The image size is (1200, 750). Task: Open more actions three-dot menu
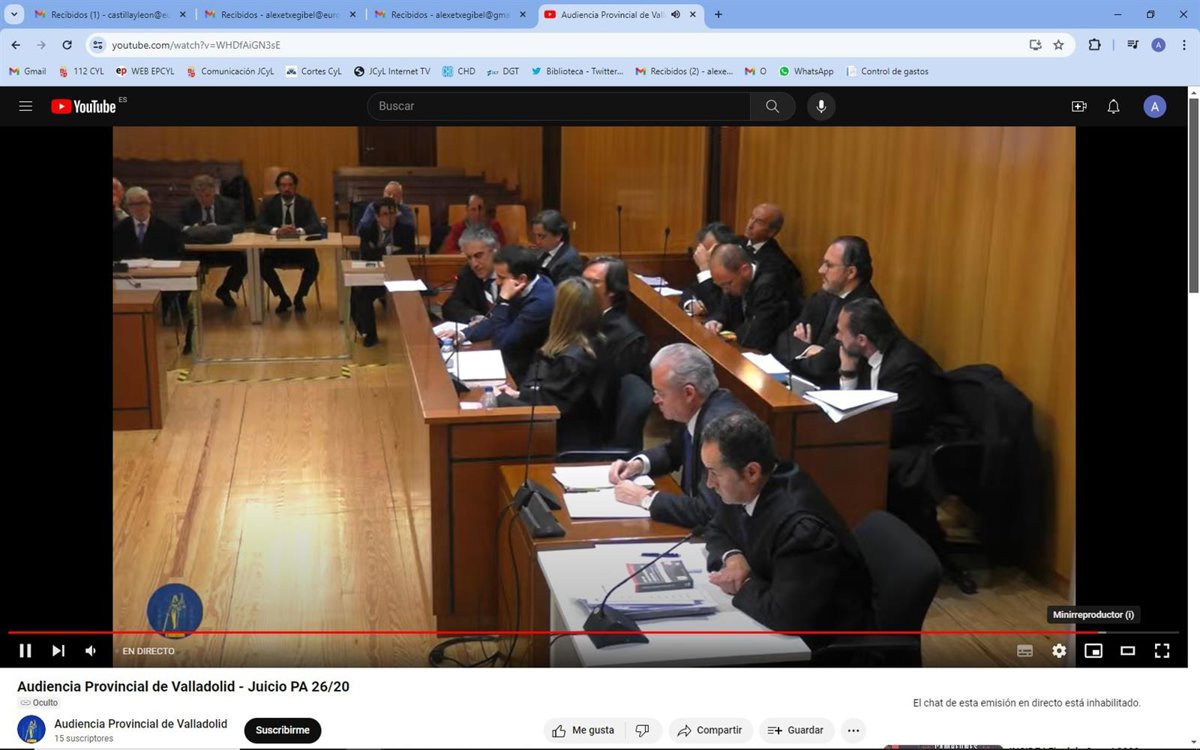(852, 730)
